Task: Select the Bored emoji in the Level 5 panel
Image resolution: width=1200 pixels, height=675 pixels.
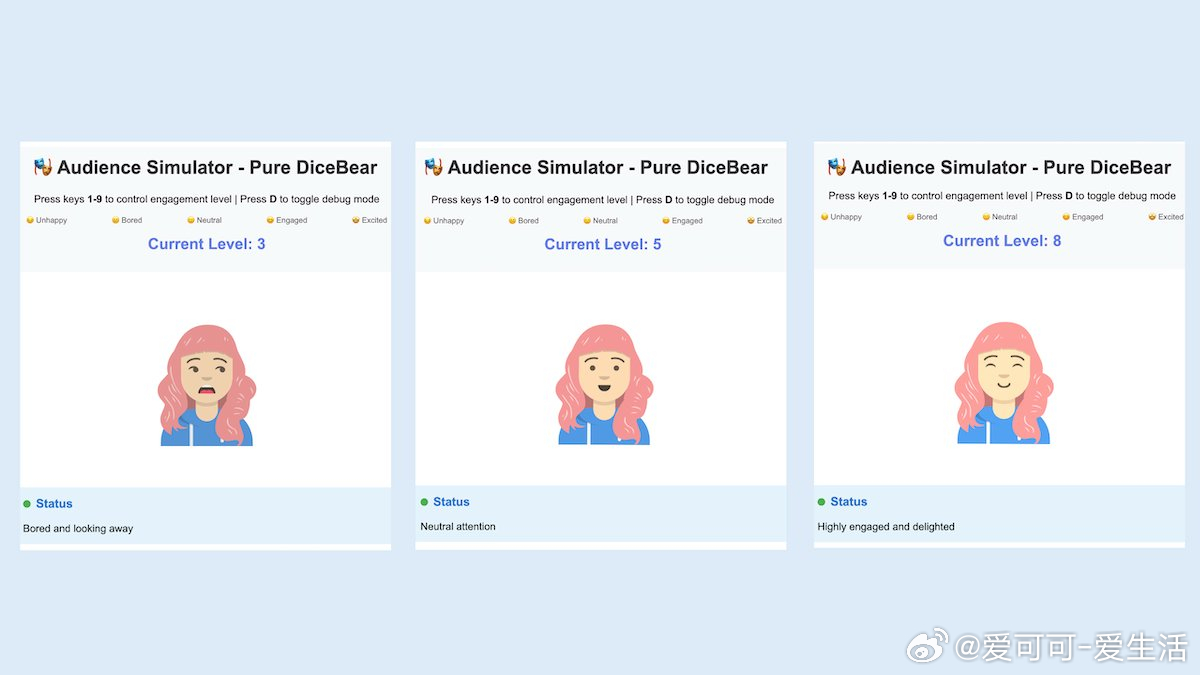Action: point(512,221)
